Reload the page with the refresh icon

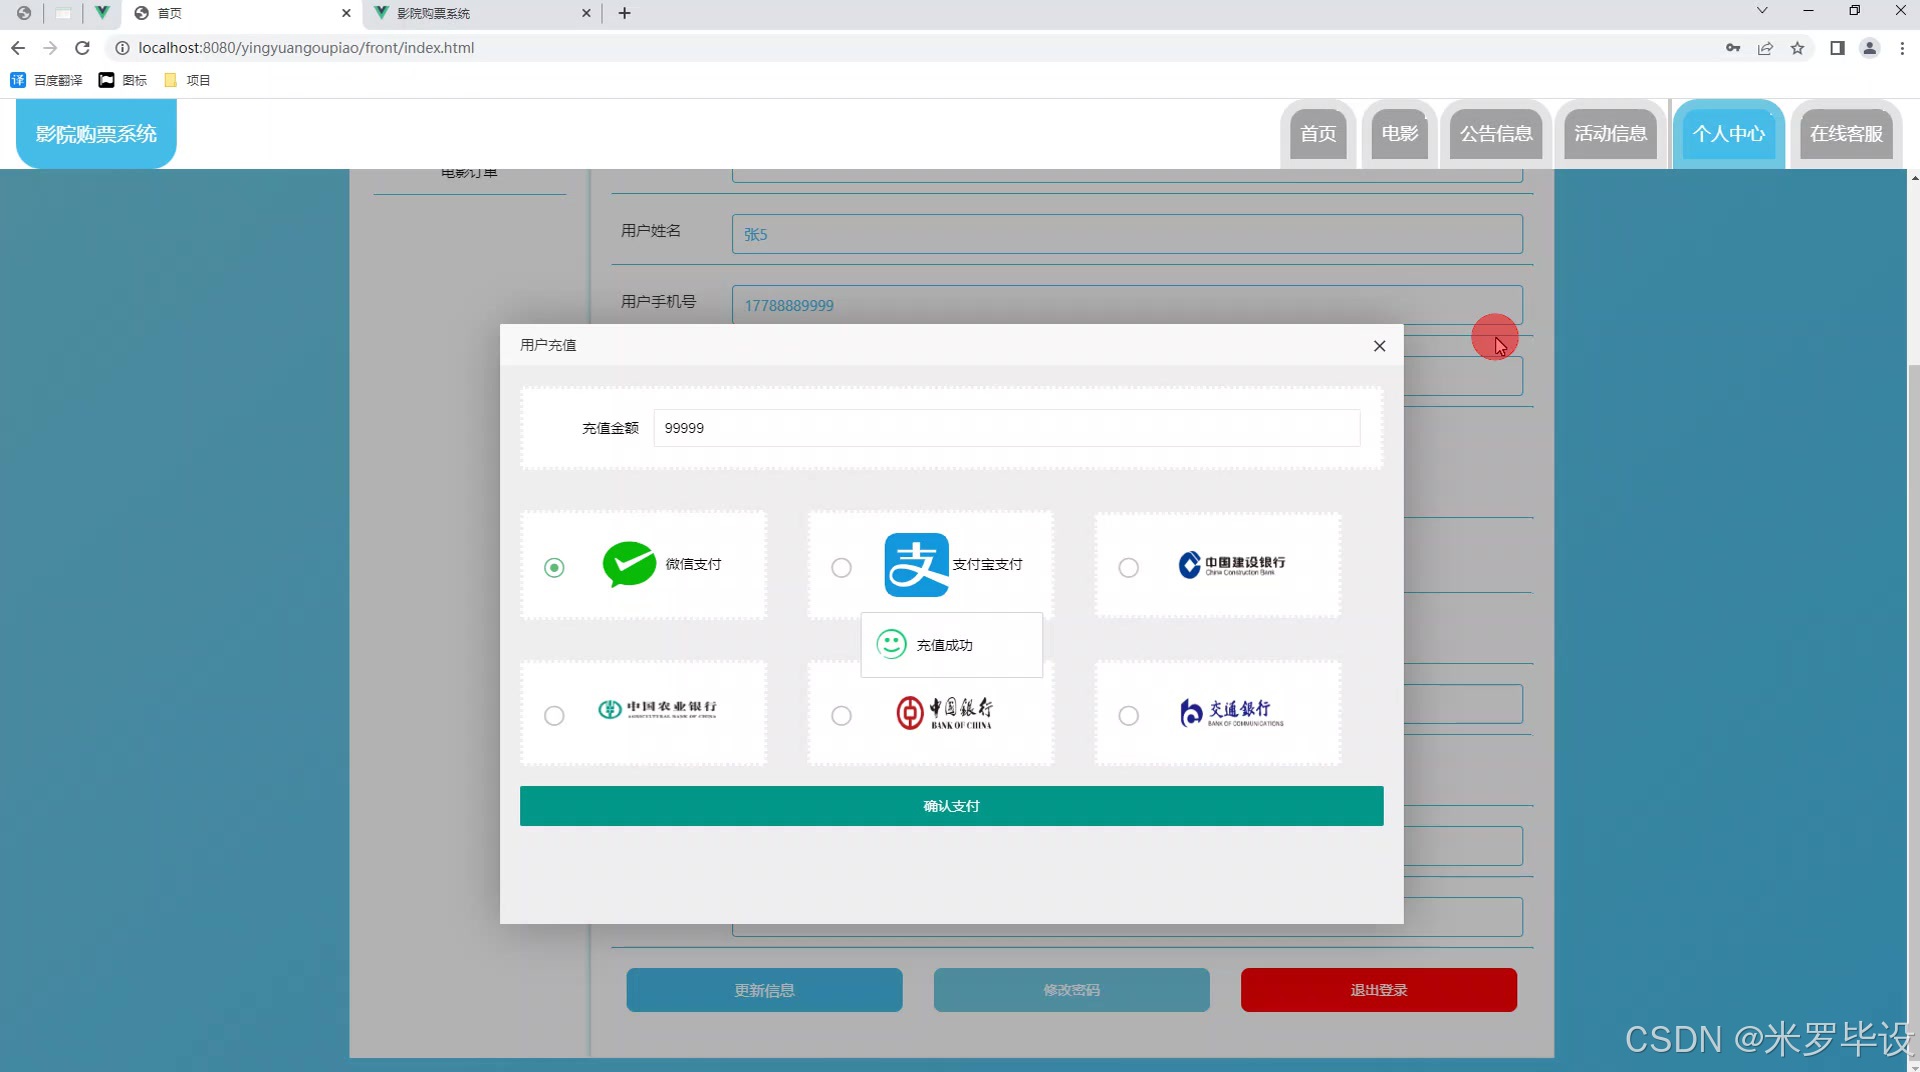(x=83, y=48)
